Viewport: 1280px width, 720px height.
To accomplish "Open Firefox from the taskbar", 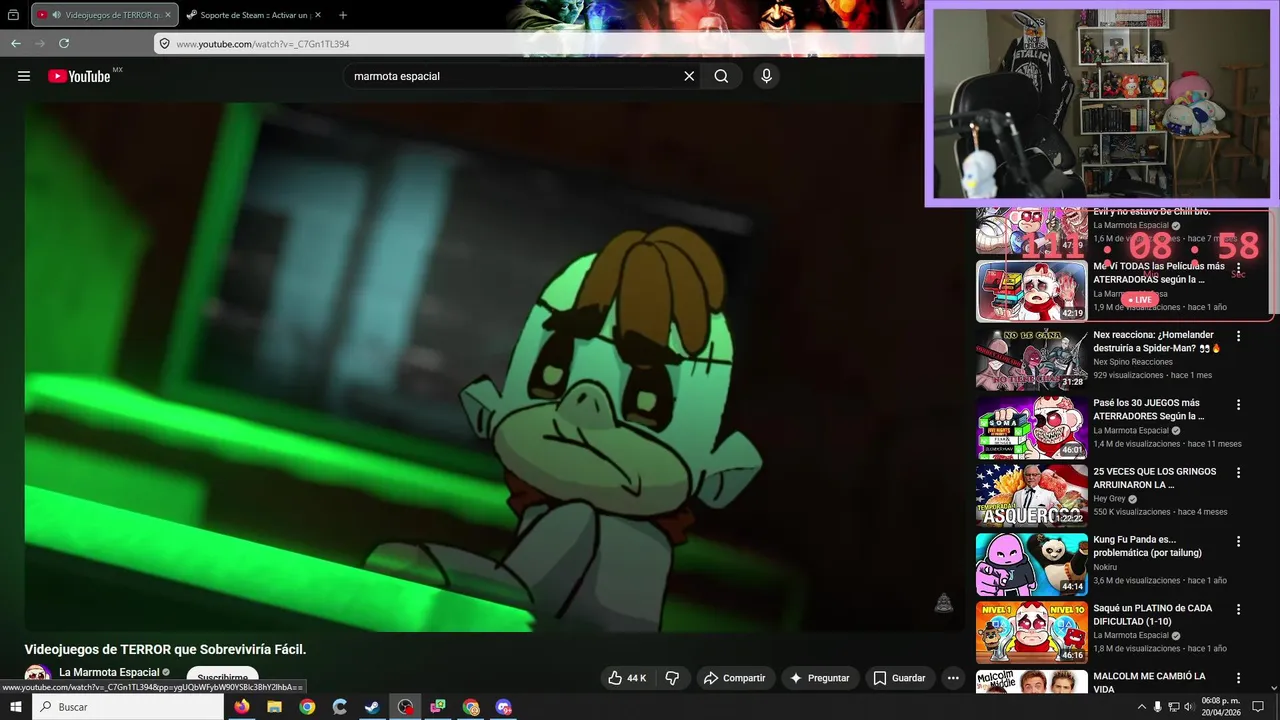I will click(x=242, y=707).
